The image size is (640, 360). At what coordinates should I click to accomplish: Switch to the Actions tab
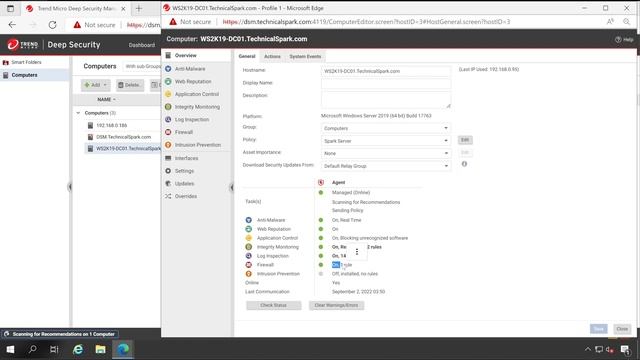click(x=272, y=56)
